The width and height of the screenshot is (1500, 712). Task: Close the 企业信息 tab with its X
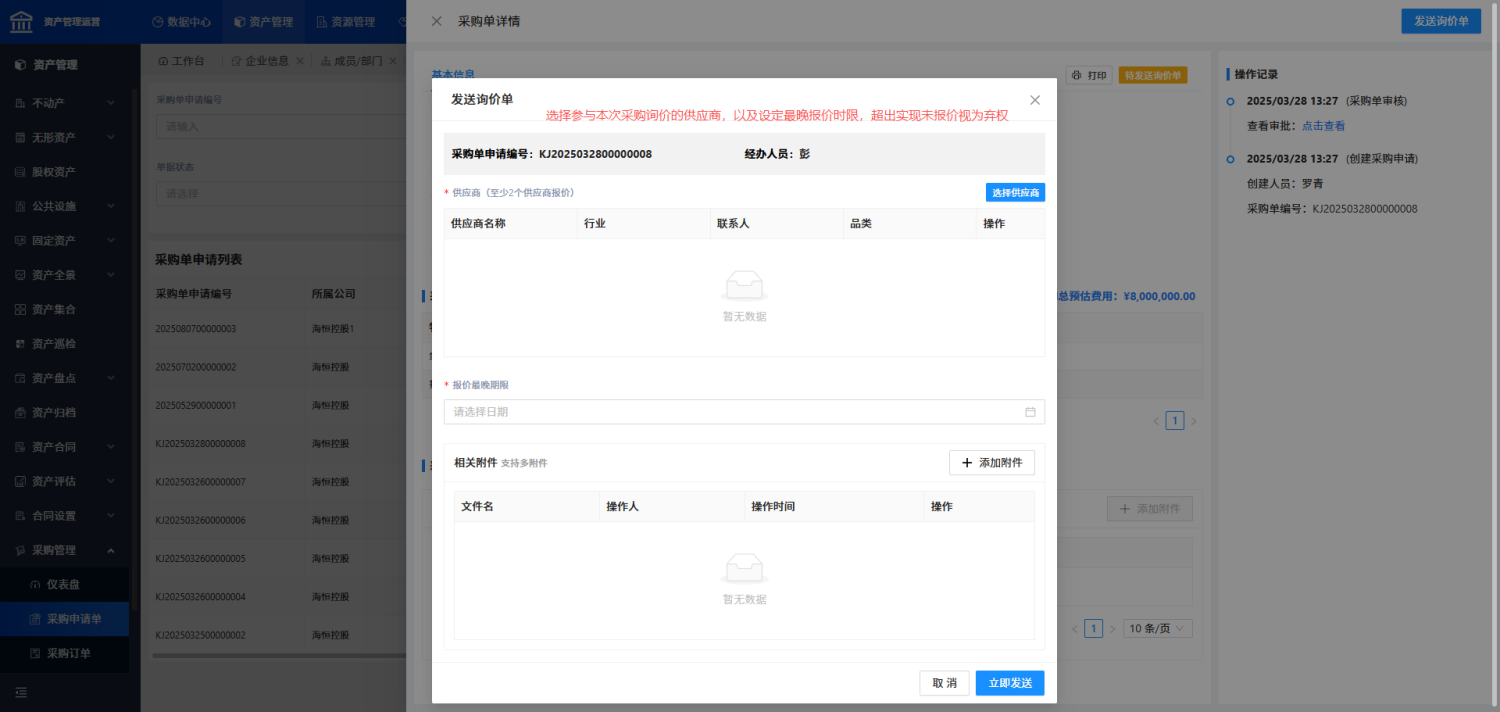[301, 61]
